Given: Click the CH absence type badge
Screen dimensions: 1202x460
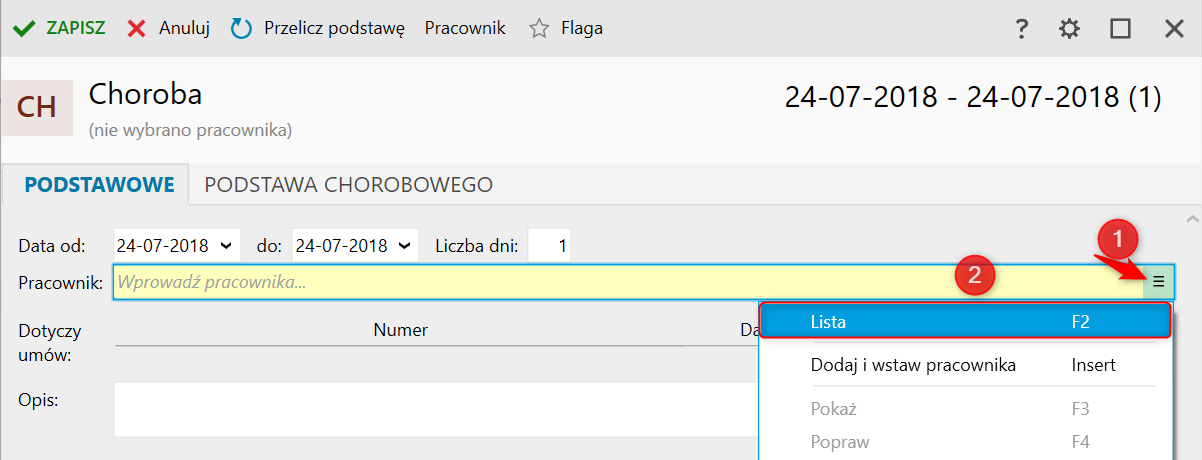Looking at the screenshot, I should [x=37, y=107].
